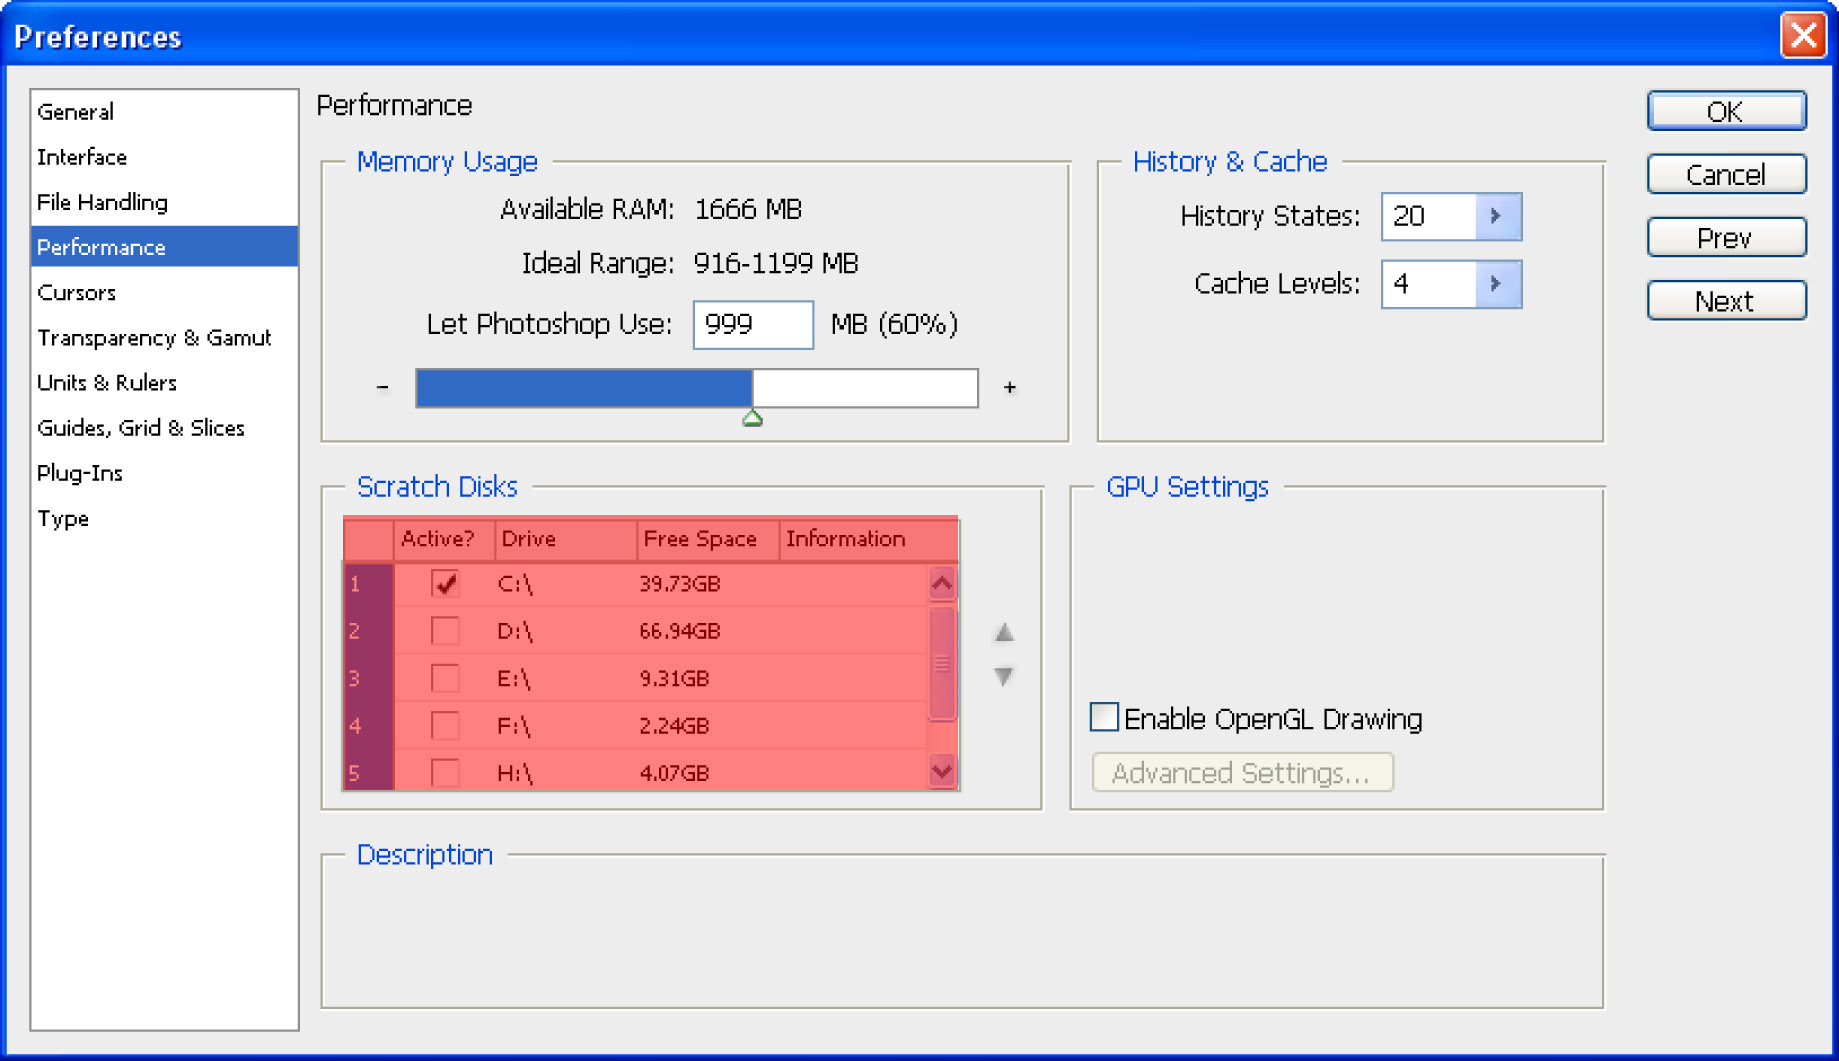Click the 4.07GB free space cell

pos(674,773)
